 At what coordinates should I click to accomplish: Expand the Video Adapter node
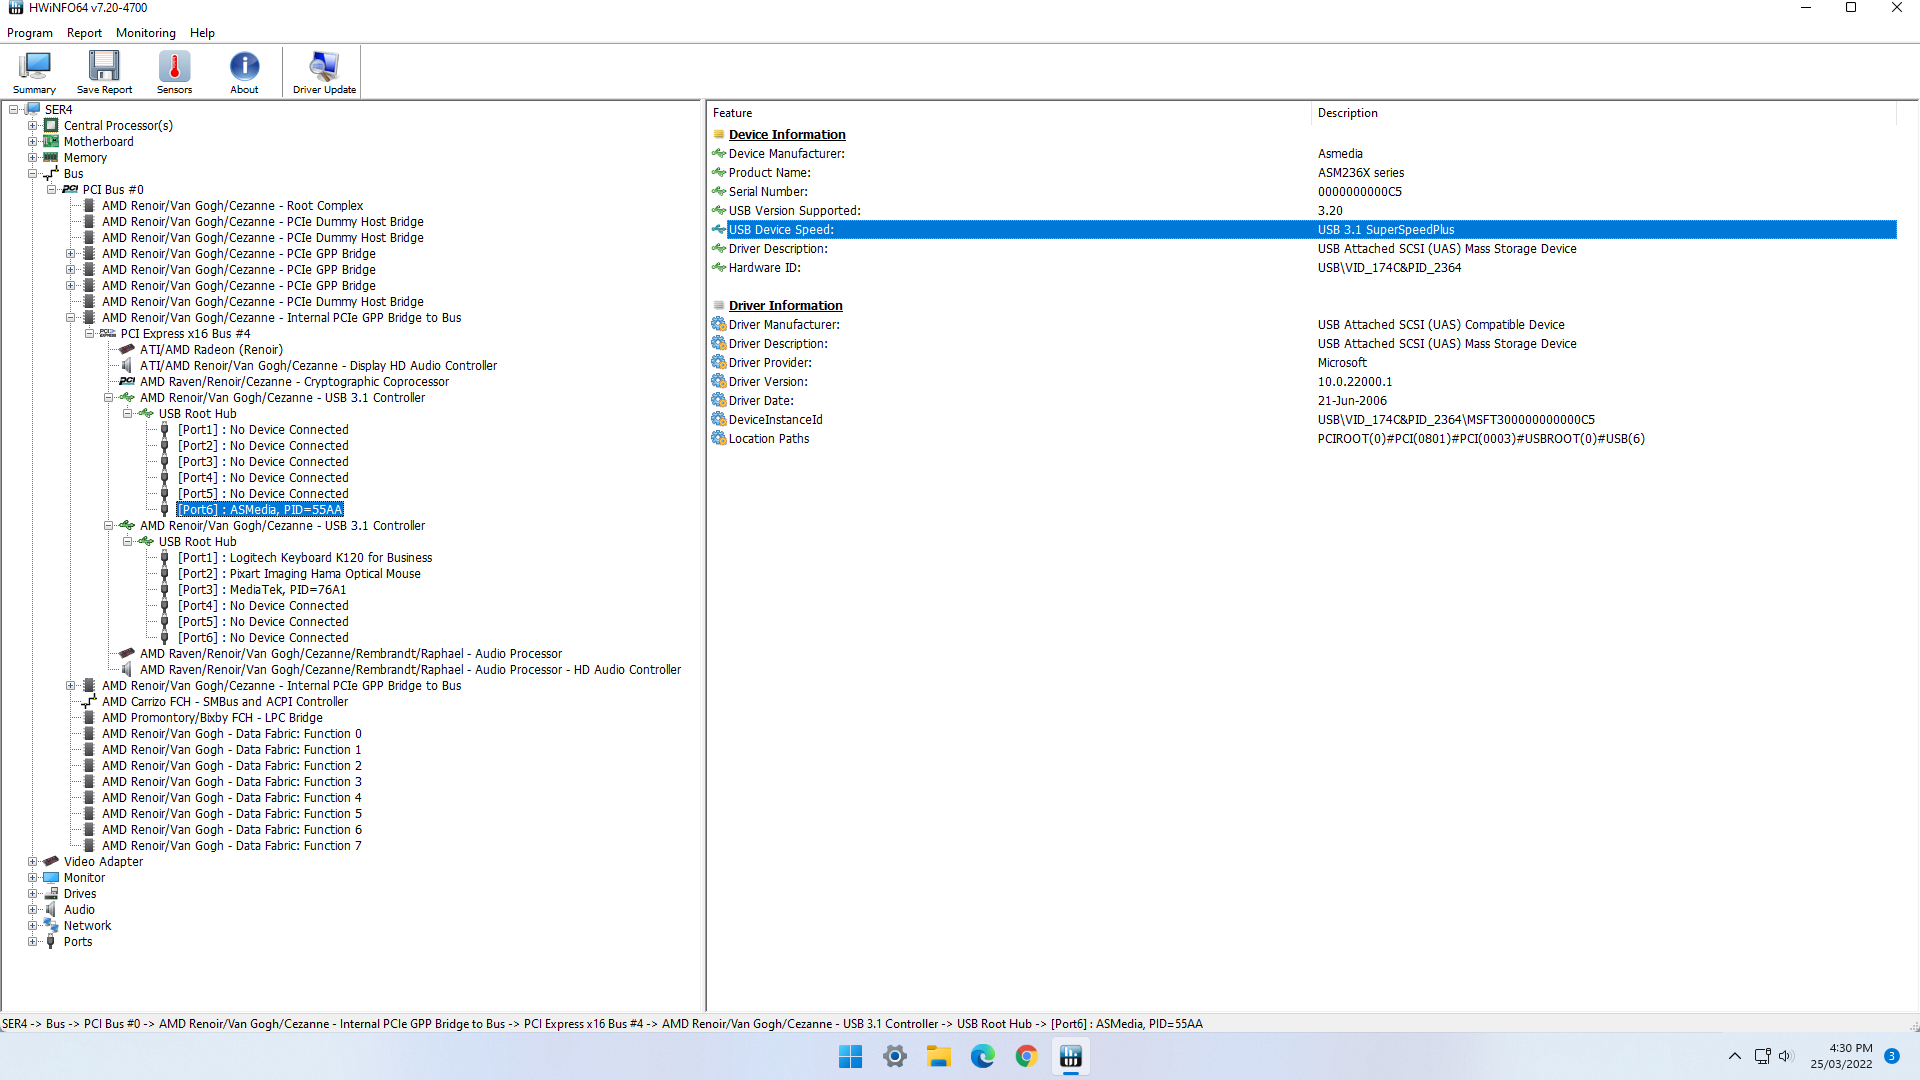tap(32, 861)
